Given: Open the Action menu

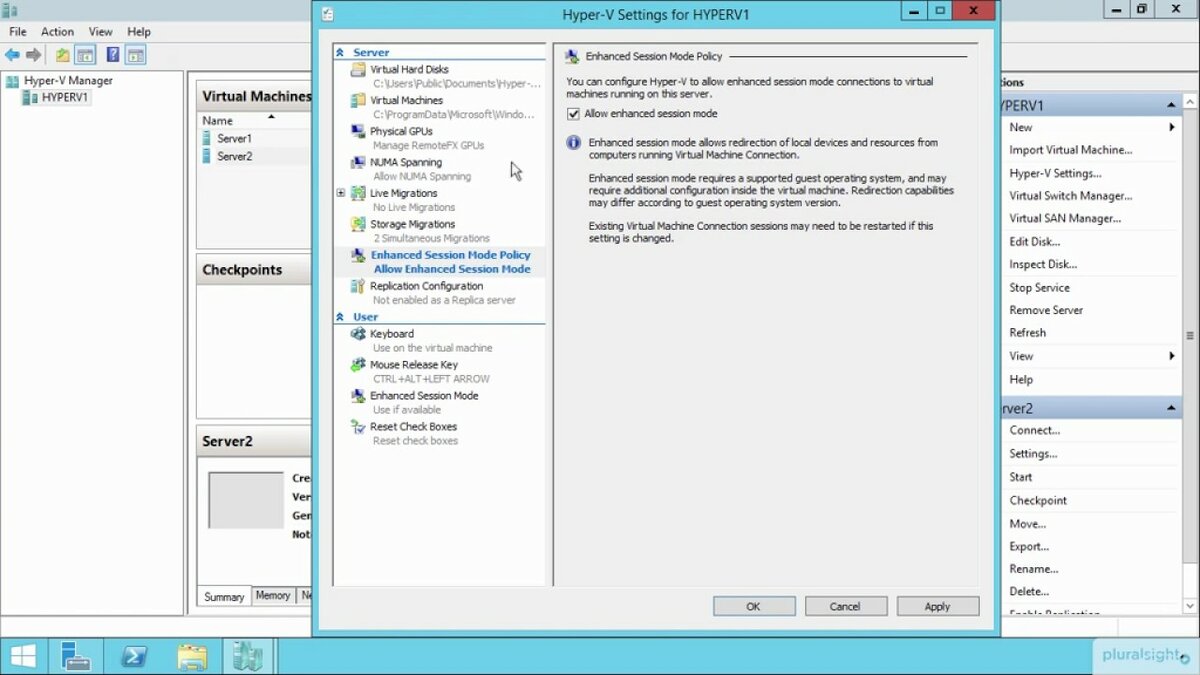Looking at the screenshot, I should tap(57, 32).
